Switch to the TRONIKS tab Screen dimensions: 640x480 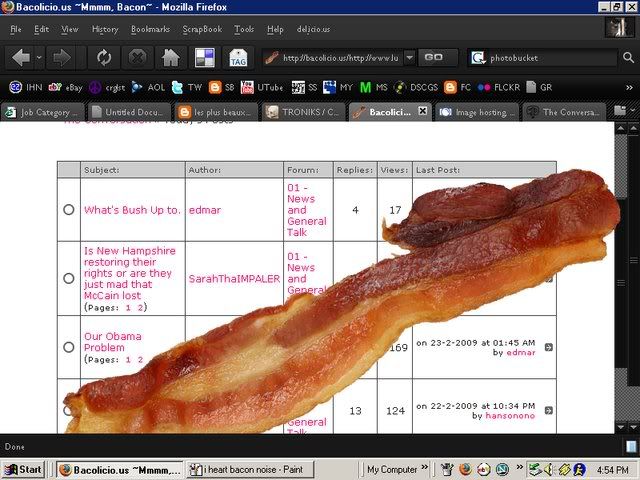303,112
